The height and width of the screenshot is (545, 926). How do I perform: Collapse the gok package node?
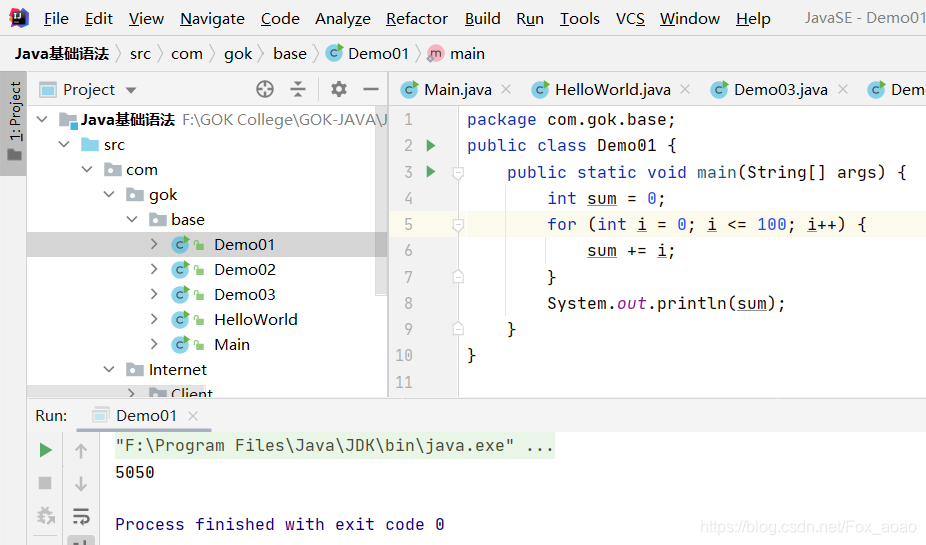[x=109, y=194]
